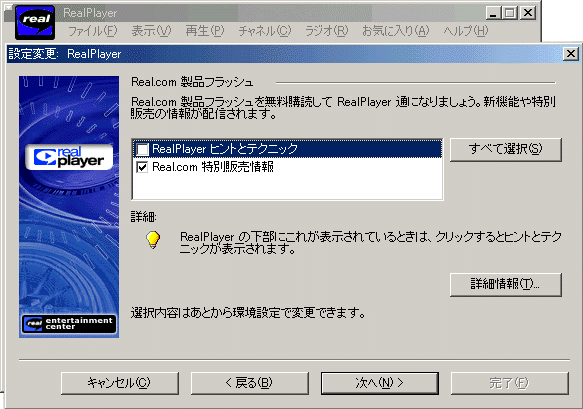Click the Real entertainment center badge
The height and width of the screenshot is (409, 583).
coord(69,324)
